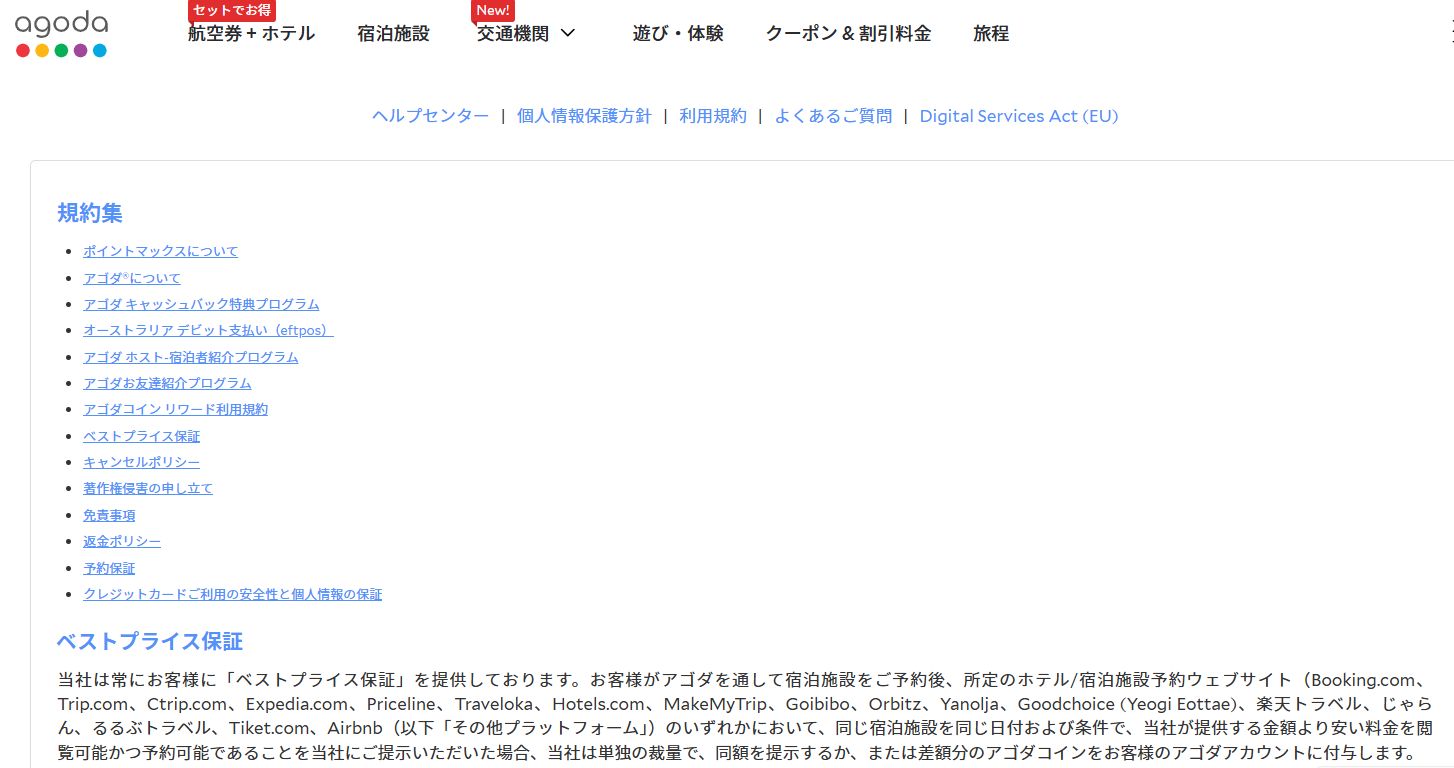Screen dimensions: 1454x768
Task: View the 個人情報保護方針 page
Action: [x=584, y=116]
